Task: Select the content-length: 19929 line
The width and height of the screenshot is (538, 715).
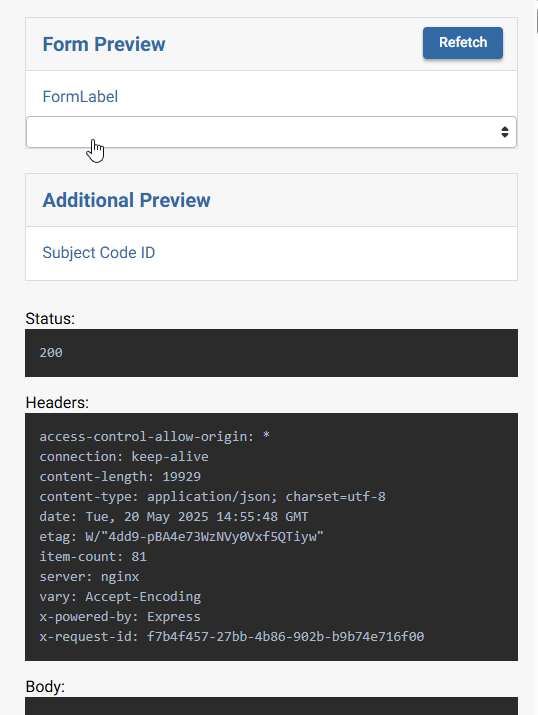Action: coord(120,477)
